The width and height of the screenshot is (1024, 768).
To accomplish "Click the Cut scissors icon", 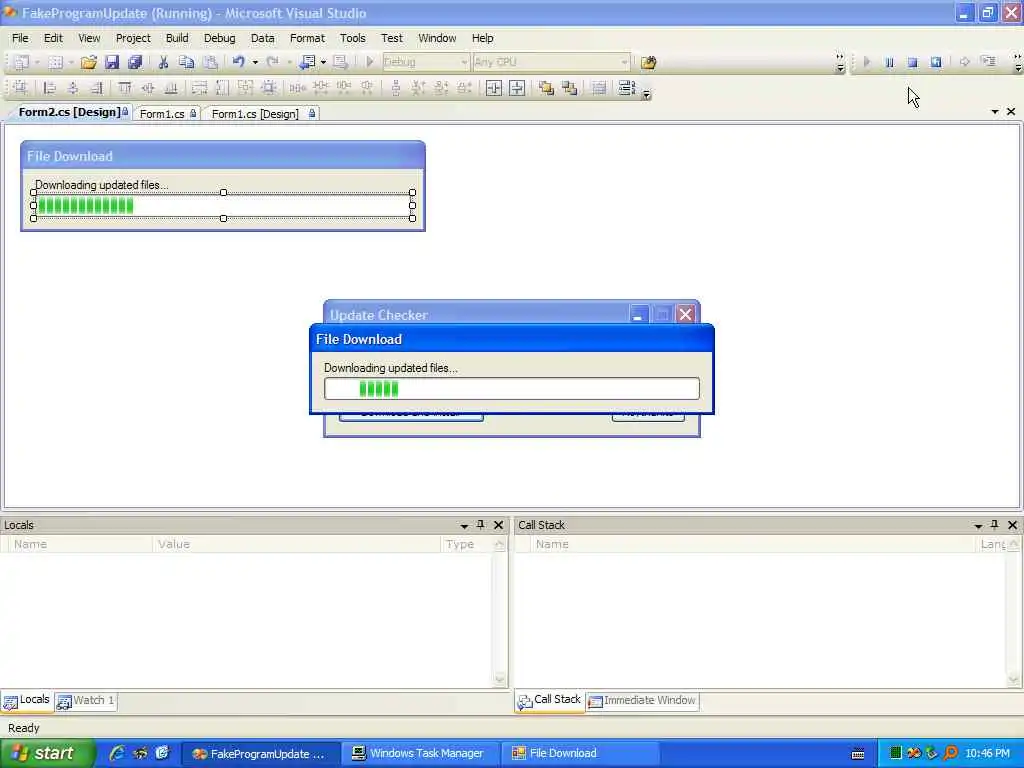I will click(163, 62).
